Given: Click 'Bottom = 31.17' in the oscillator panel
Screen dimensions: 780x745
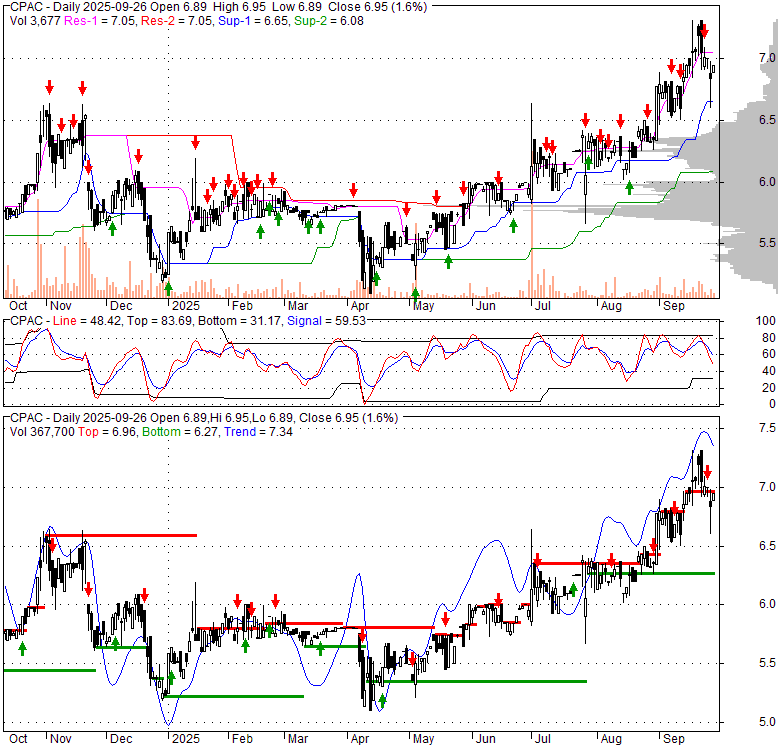Looking at the screenshot, I should point(240,321).
